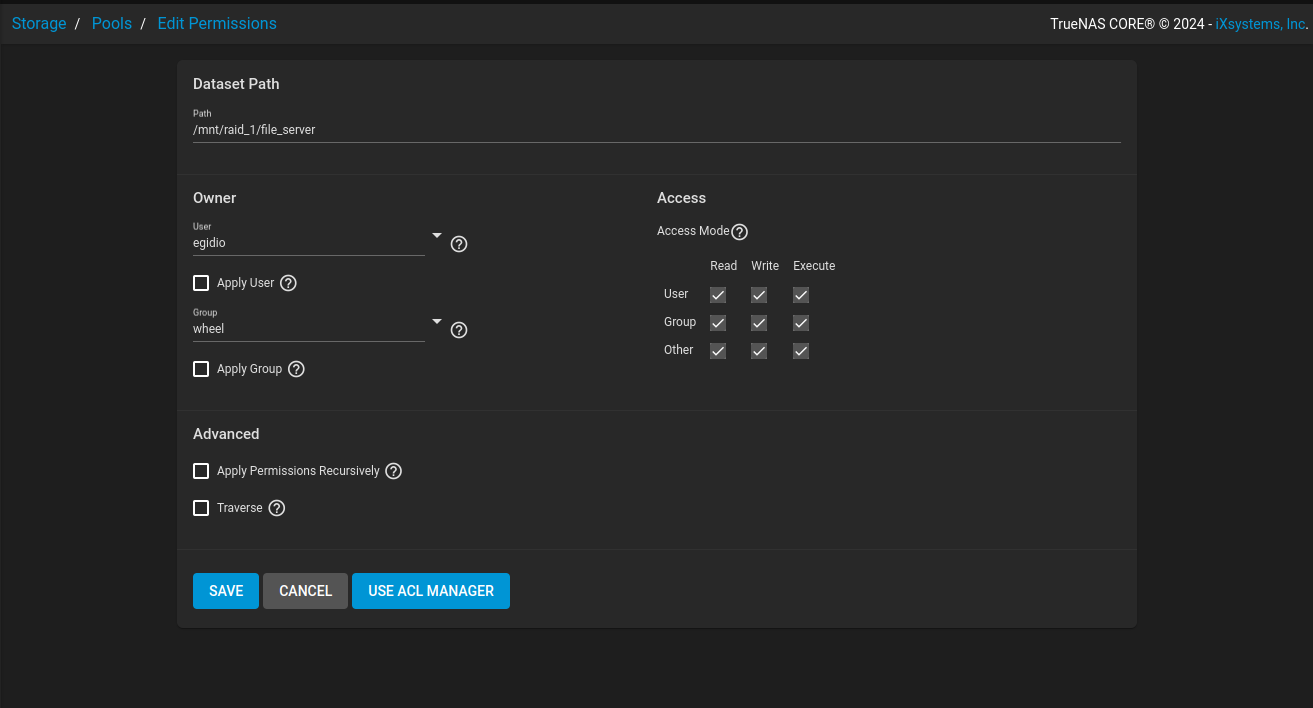Enable the Apply User checkbox
This screenshot has width=1313, height=708.
coord(201,283)
